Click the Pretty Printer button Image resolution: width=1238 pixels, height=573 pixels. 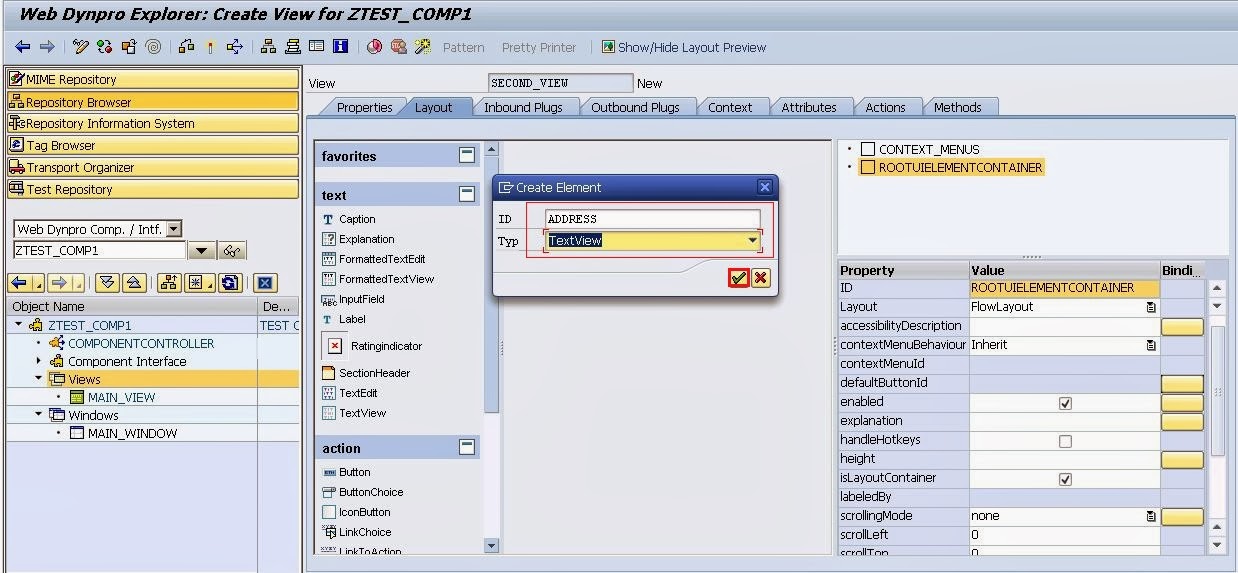click(x=539, y=47)
